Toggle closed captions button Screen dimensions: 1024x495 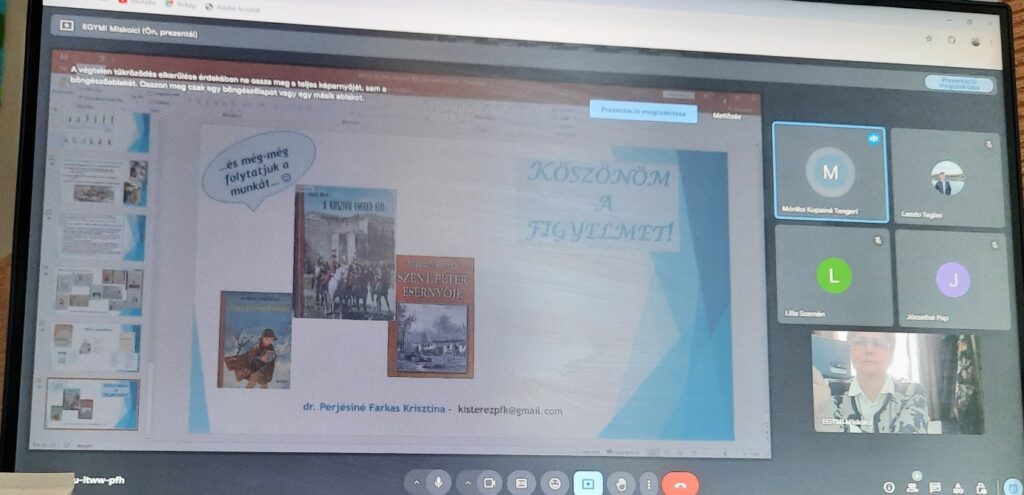point(520,483)
